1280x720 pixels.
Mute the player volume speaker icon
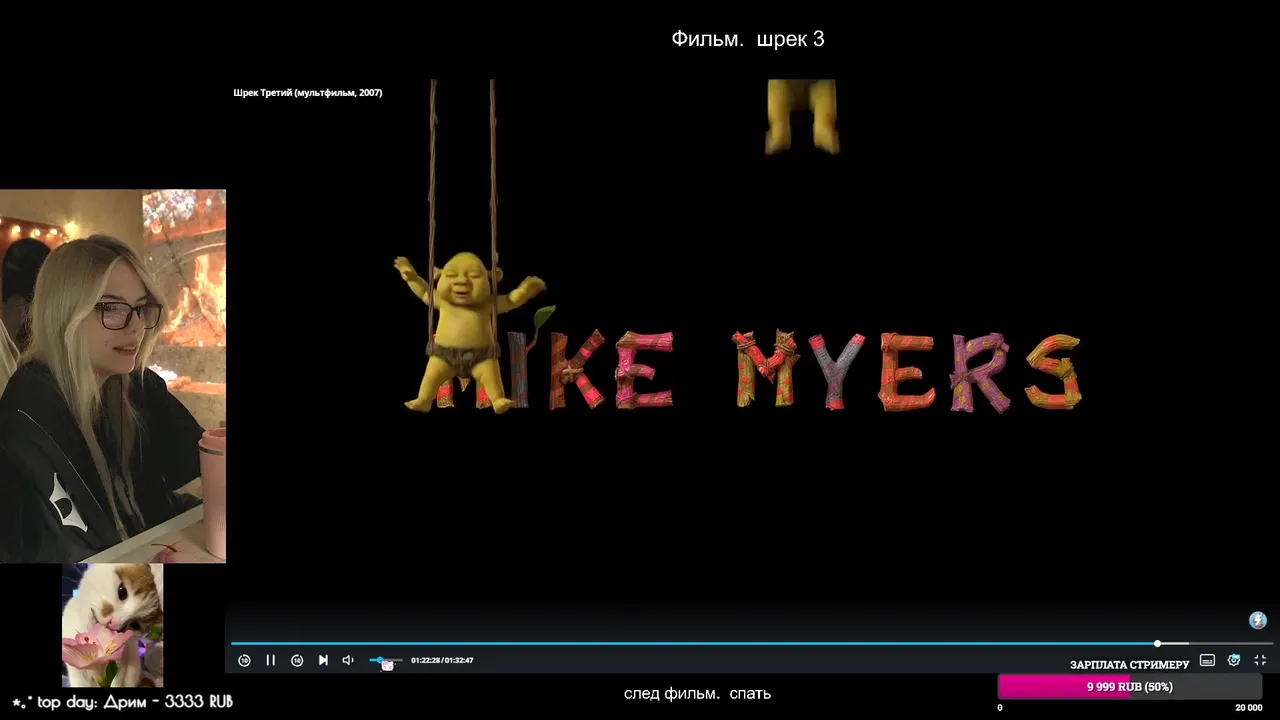pyautogui.click(x=348, y=660)
